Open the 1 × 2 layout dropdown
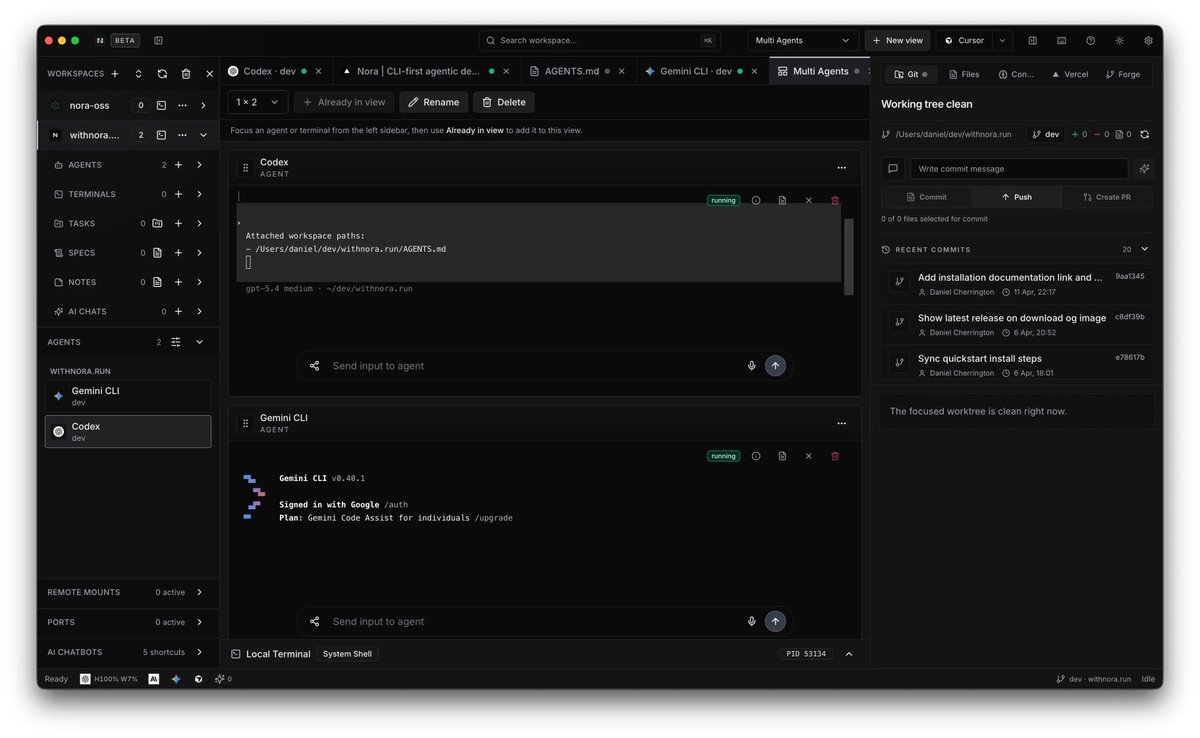 point(258,102)
